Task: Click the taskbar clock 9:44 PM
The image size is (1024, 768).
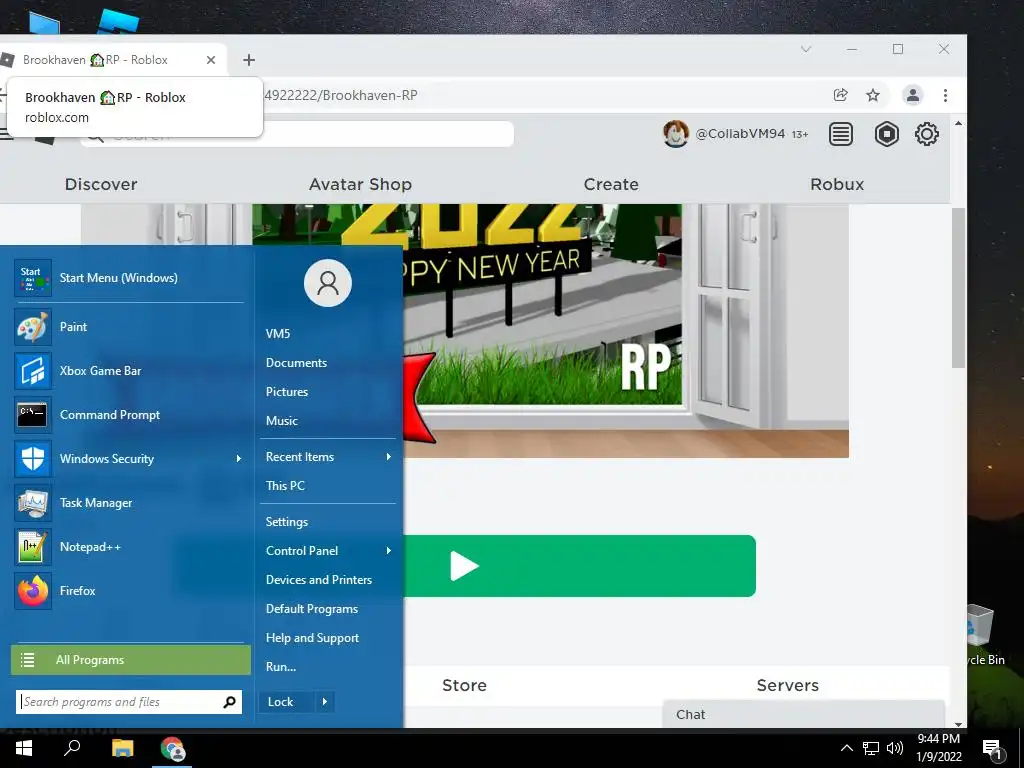Action: click(938, 748)
